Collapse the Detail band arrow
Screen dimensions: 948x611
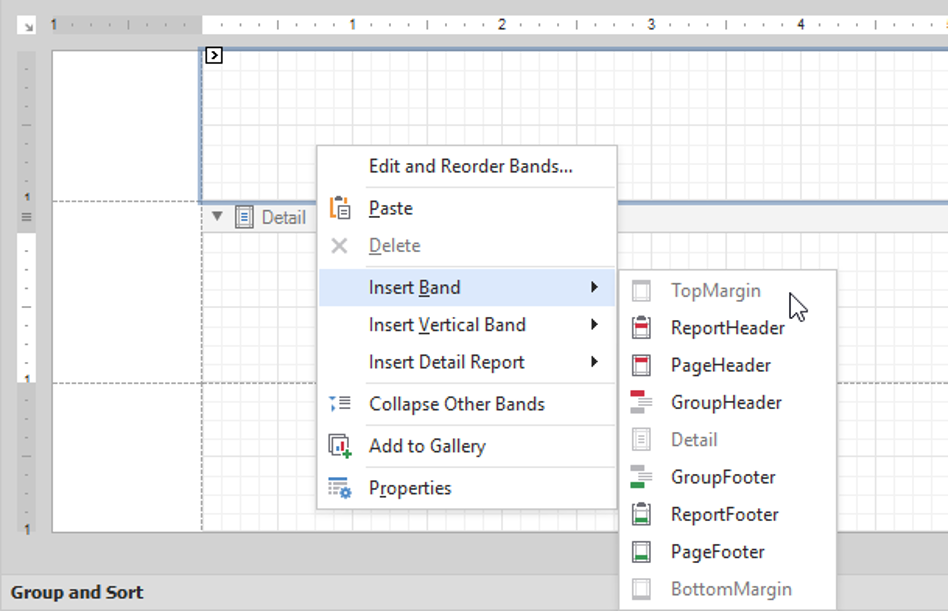point(217,217)
